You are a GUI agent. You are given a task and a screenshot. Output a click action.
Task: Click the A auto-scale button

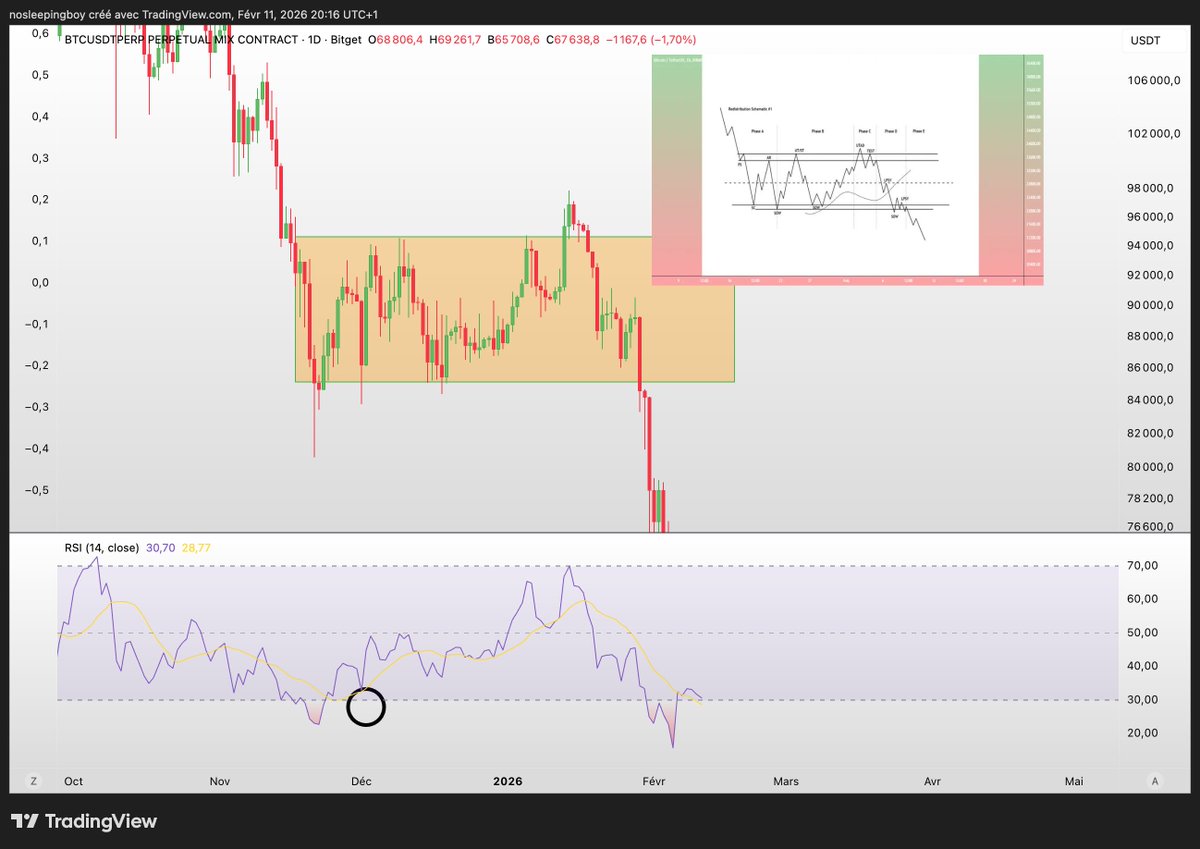click(x=1155, y=781)
